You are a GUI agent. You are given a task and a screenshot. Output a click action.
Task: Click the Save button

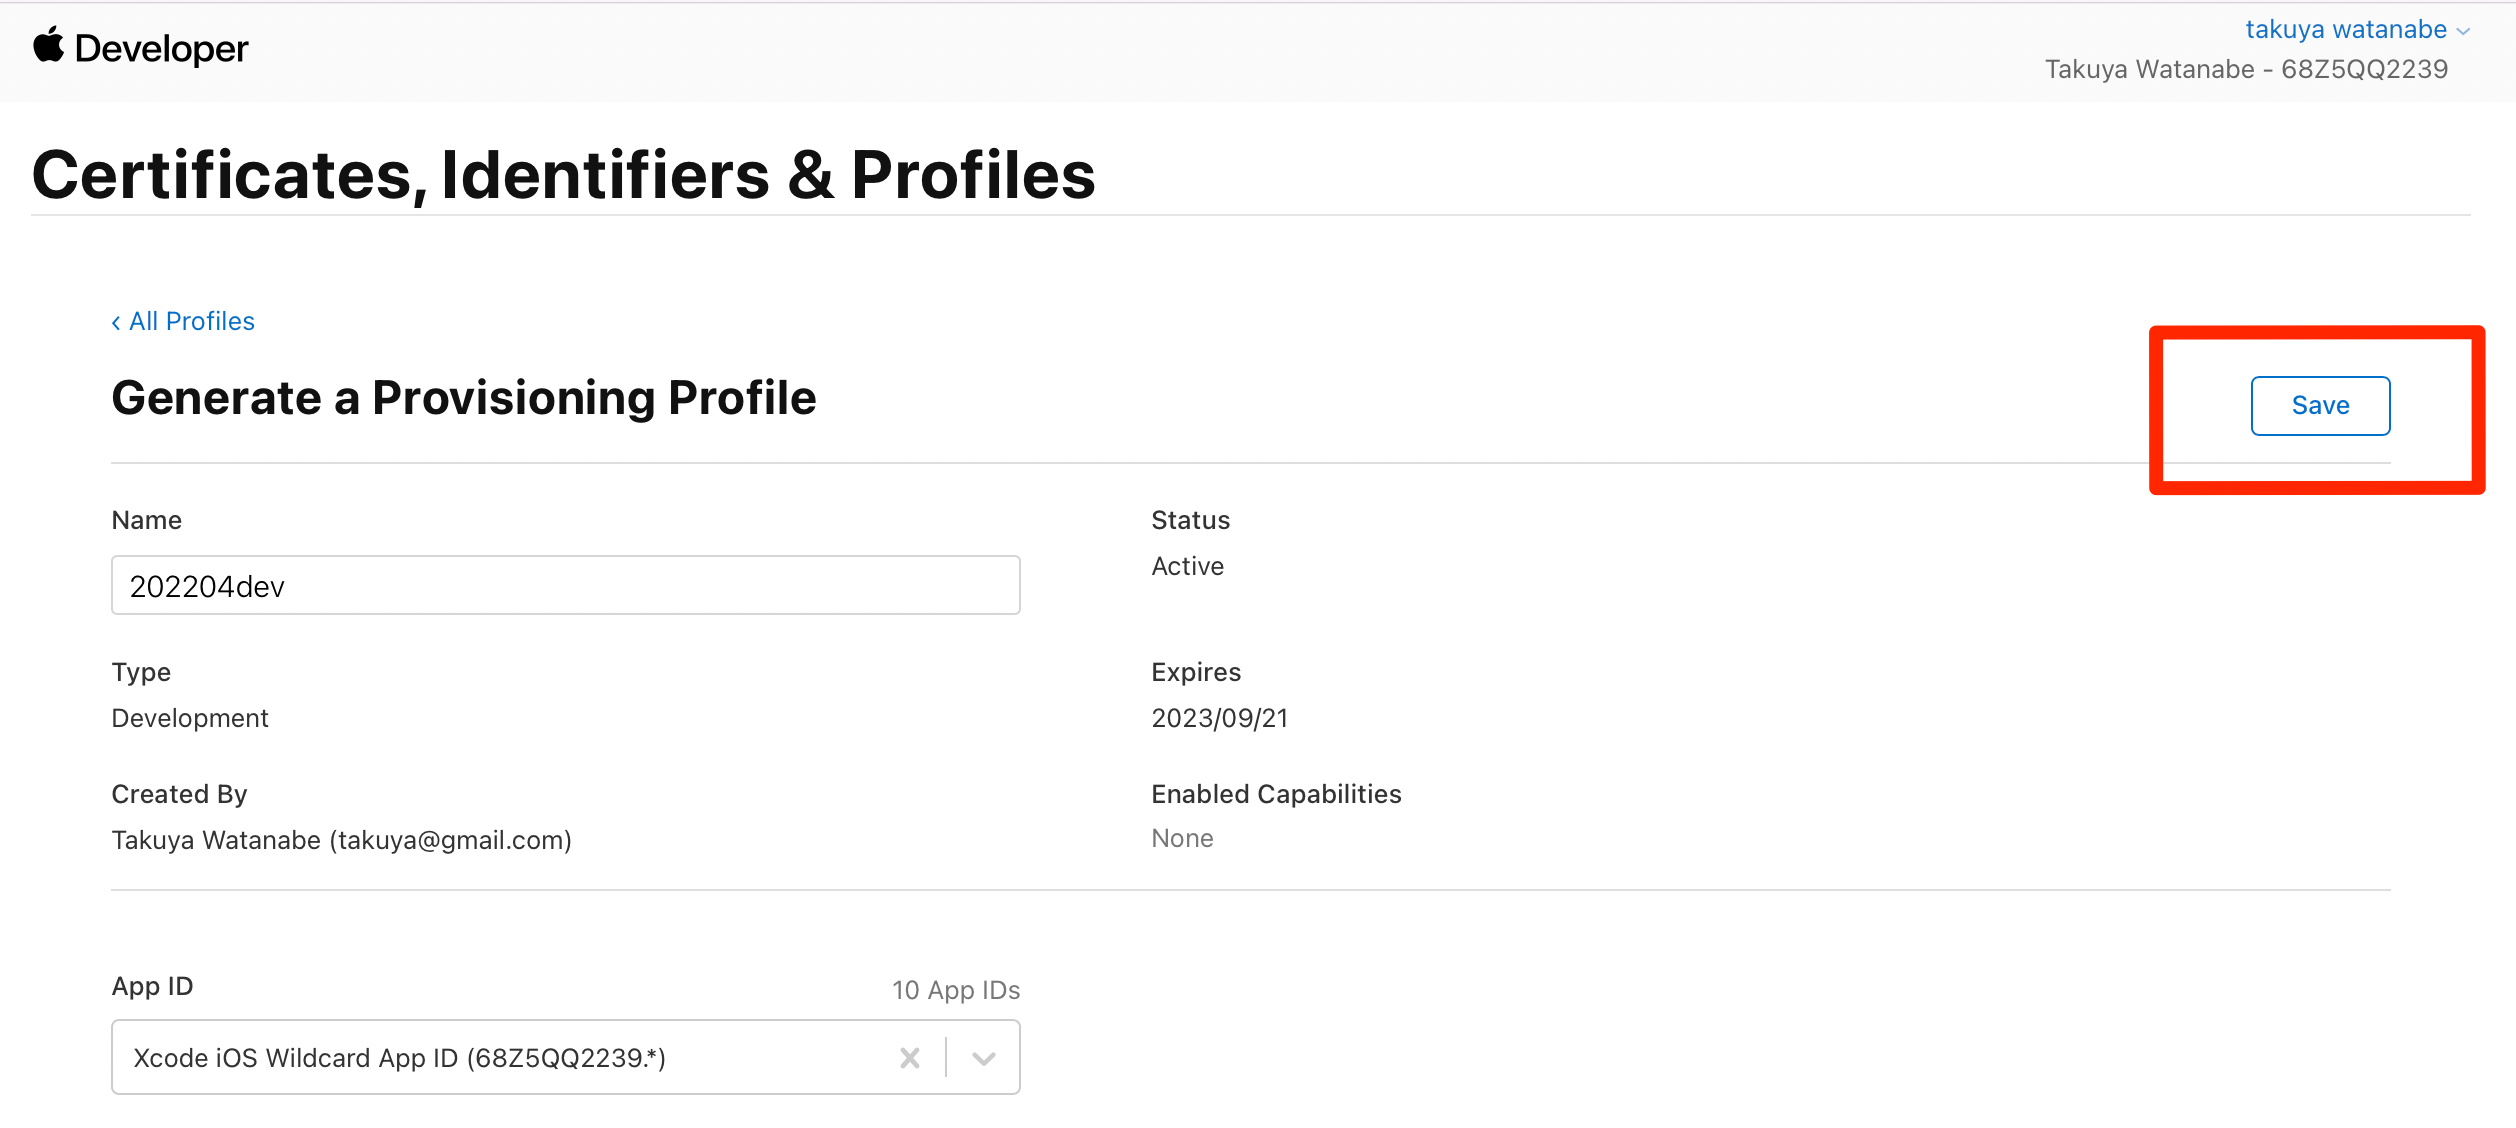(2320, 405)
